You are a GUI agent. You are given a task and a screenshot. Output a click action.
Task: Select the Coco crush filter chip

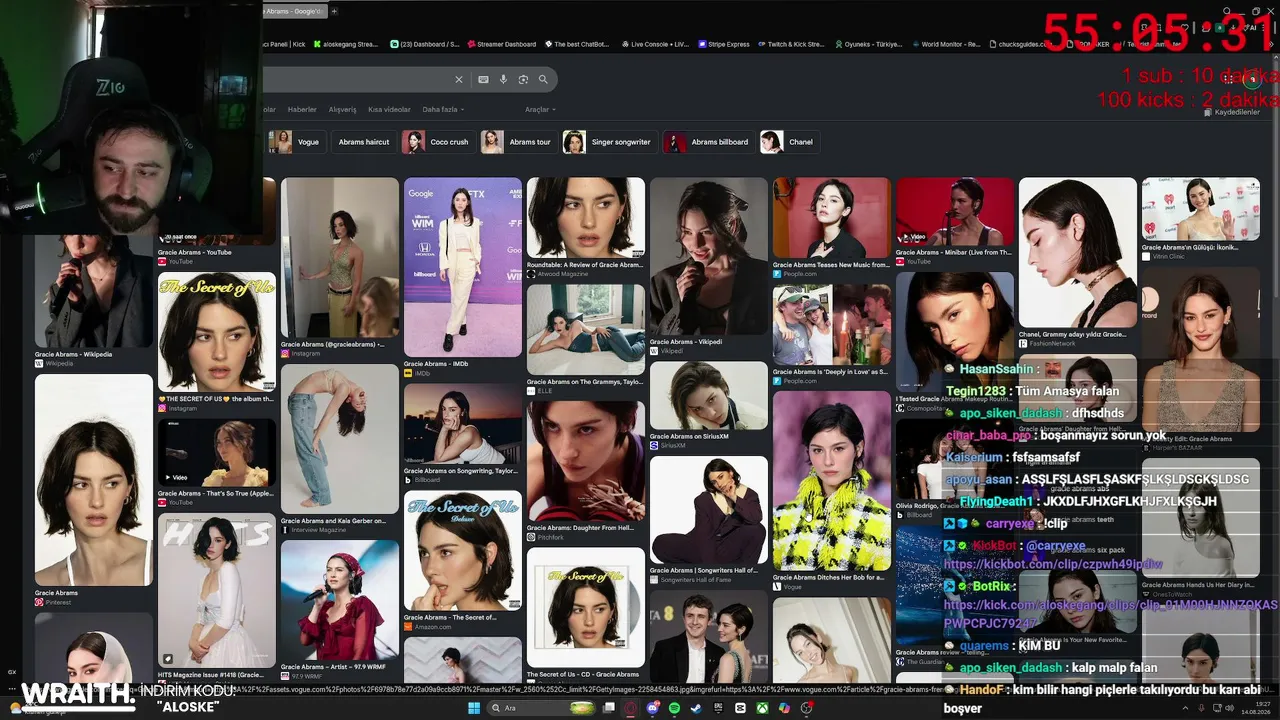437,142
